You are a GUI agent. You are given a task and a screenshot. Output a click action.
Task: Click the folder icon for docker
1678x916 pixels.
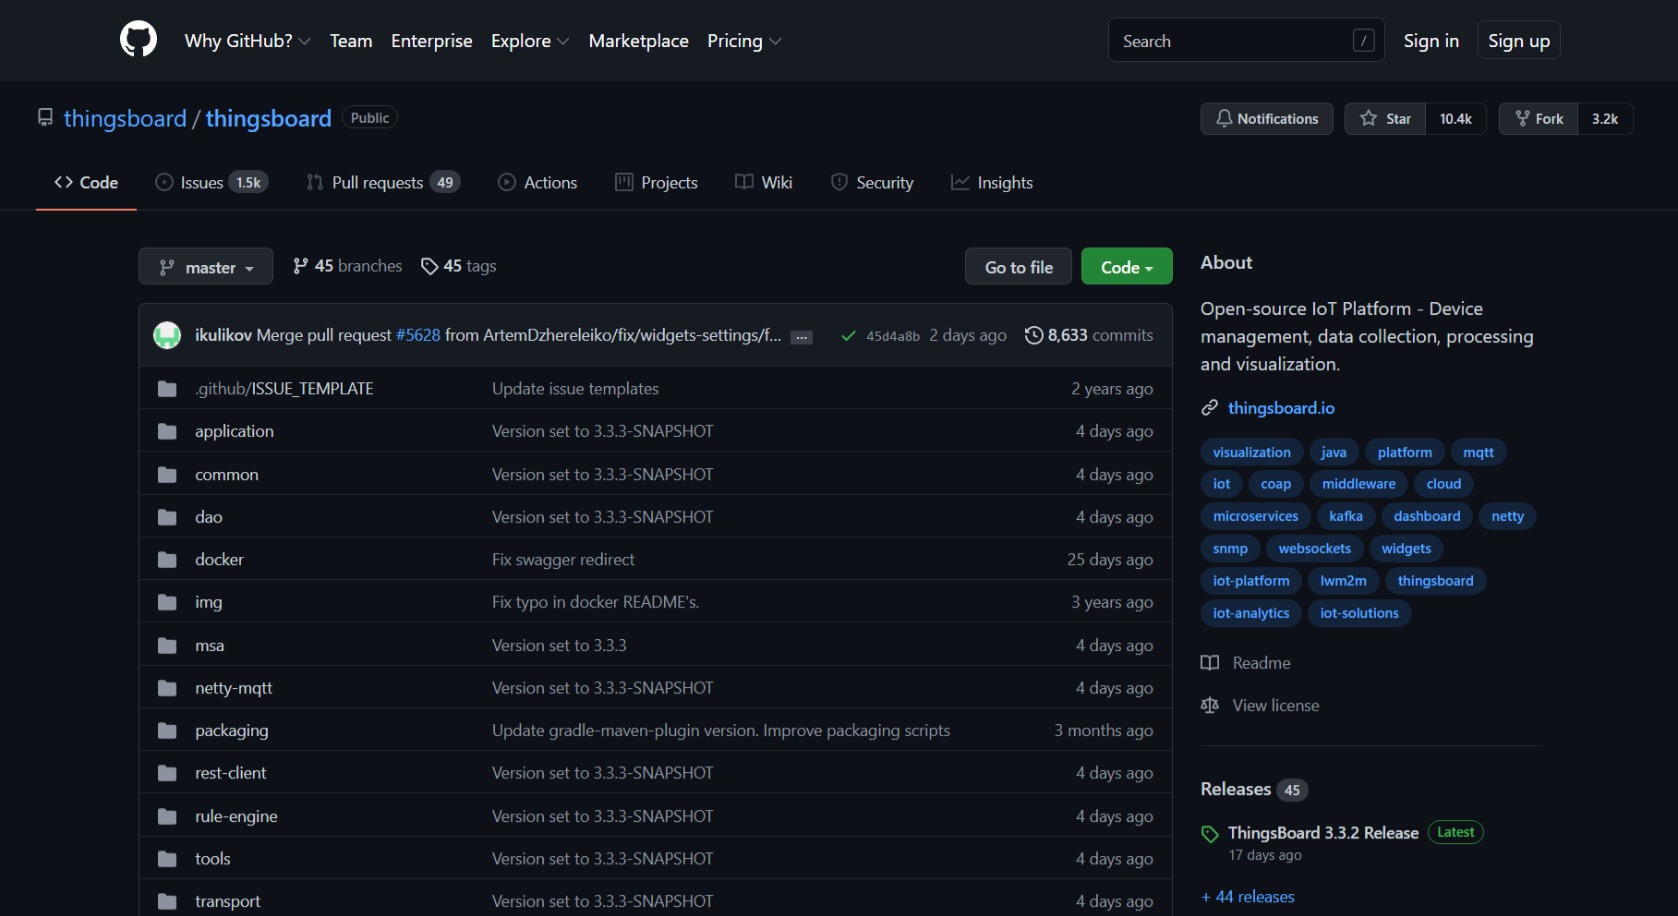pos(167,560)
